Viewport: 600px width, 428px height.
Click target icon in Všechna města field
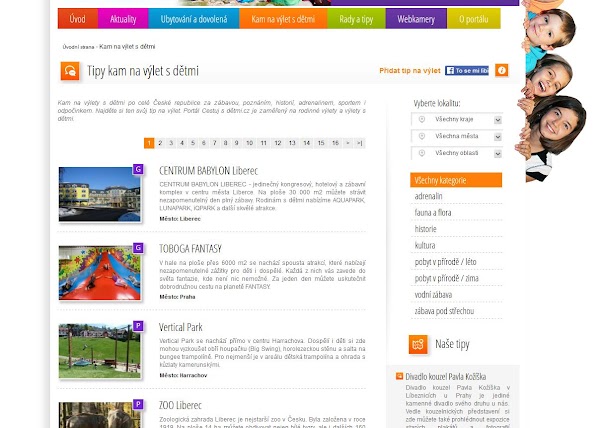(422, 136)
